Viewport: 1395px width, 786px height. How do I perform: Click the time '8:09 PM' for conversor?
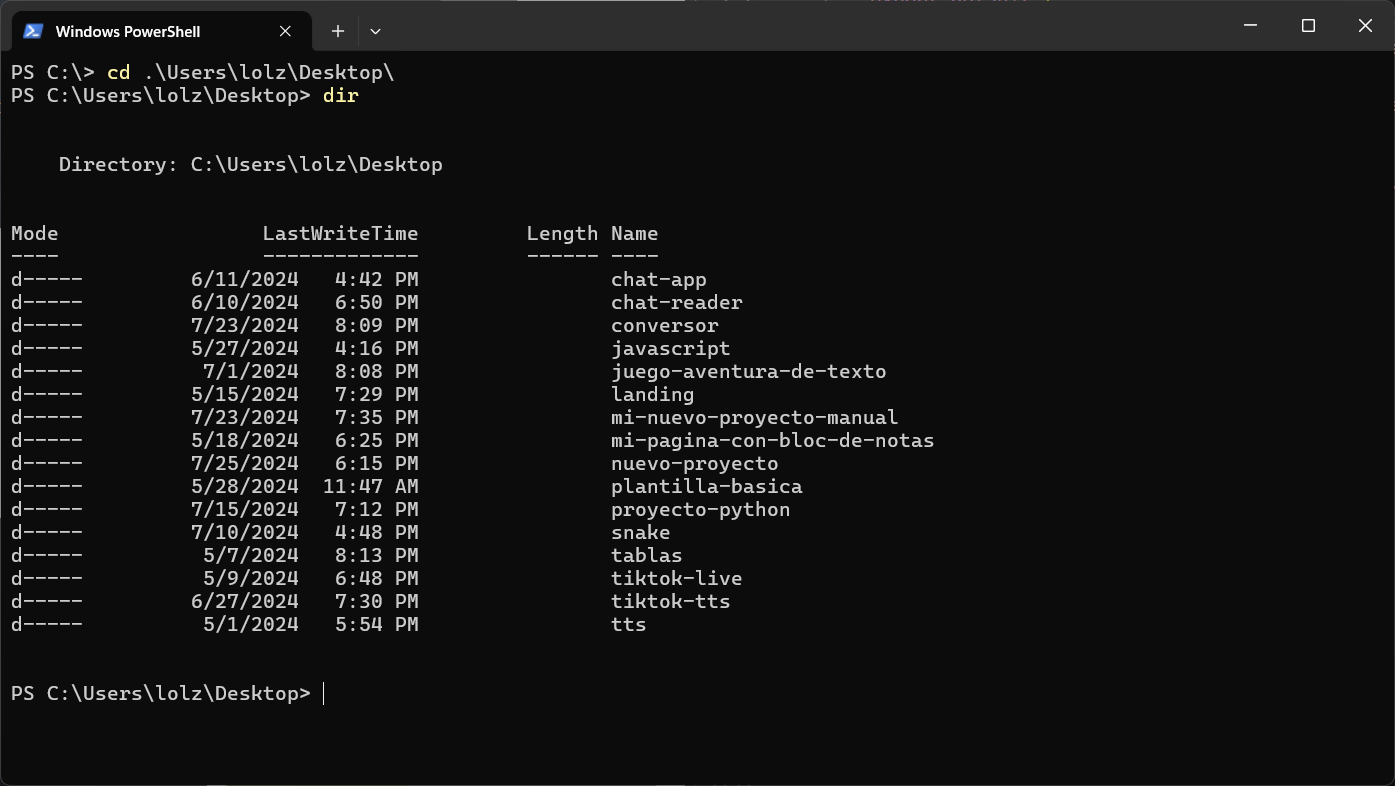pos(377,326)
